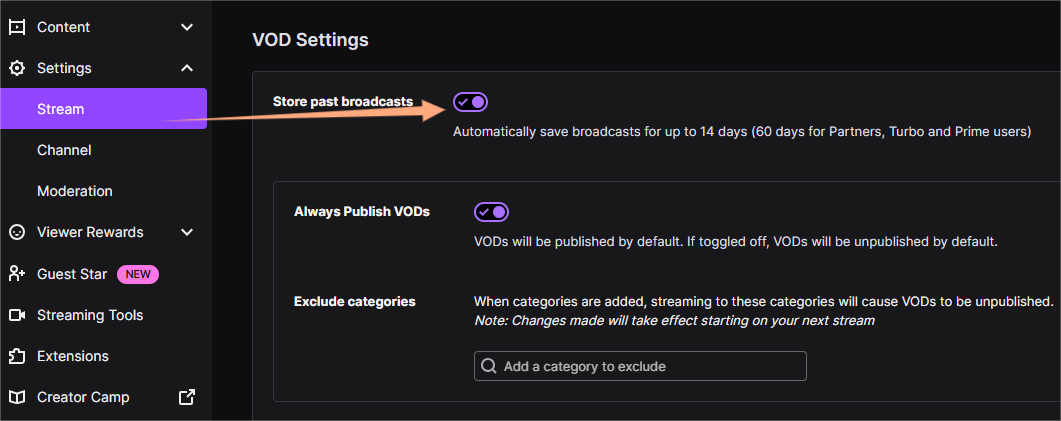Turn off Always Publish VODs toggle

pyautogui.click(x=492, y=212)
